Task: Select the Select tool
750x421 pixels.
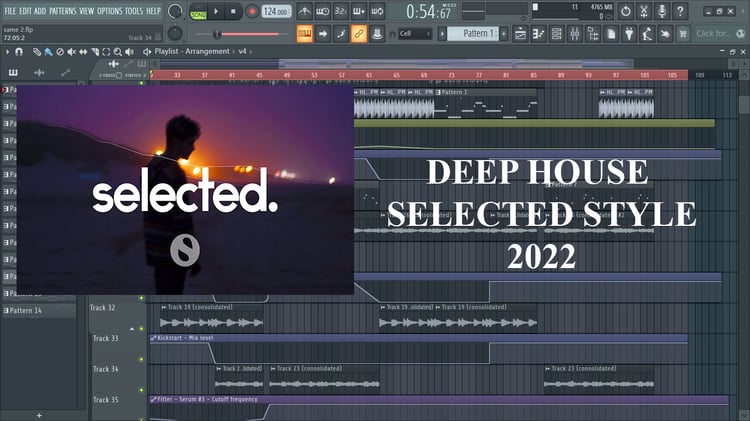Action: coord(106,52)
